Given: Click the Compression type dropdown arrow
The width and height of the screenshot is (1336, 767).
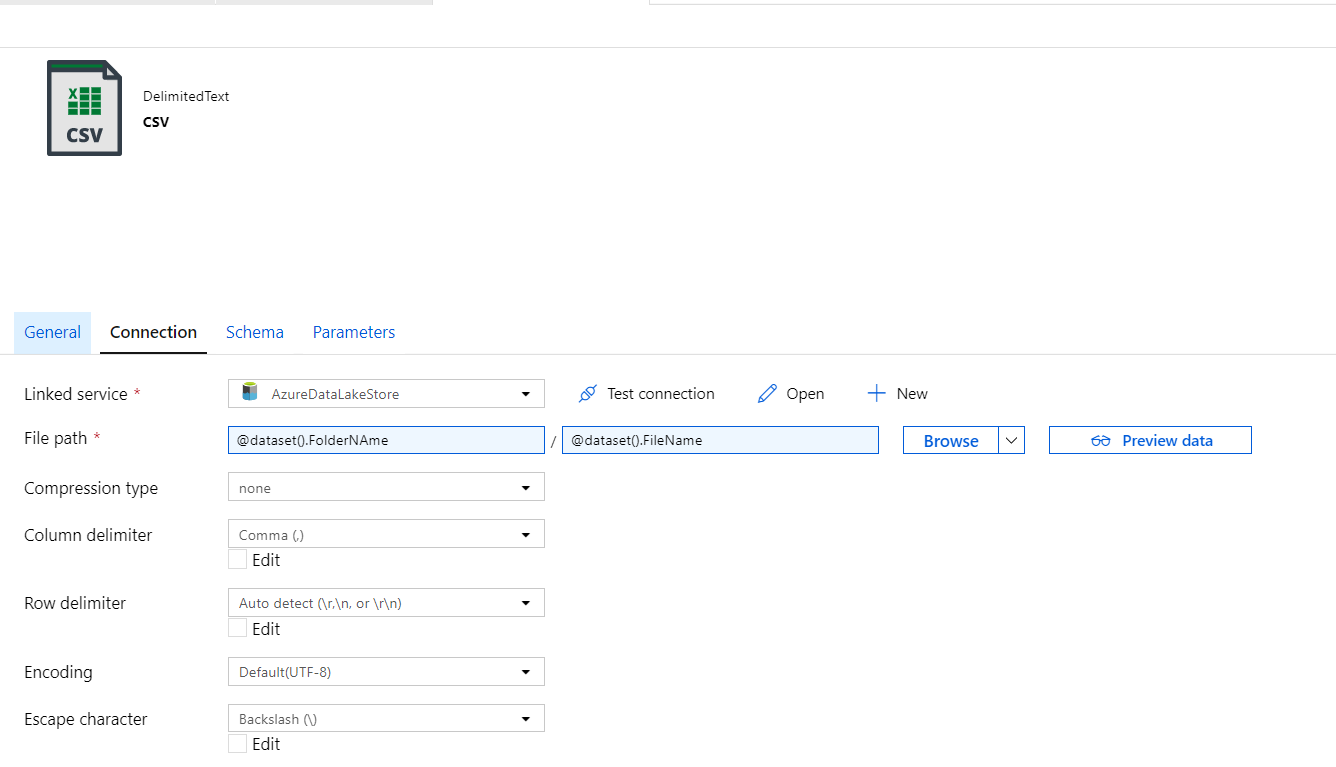Looking at the screenshot, I should (526, 487).
